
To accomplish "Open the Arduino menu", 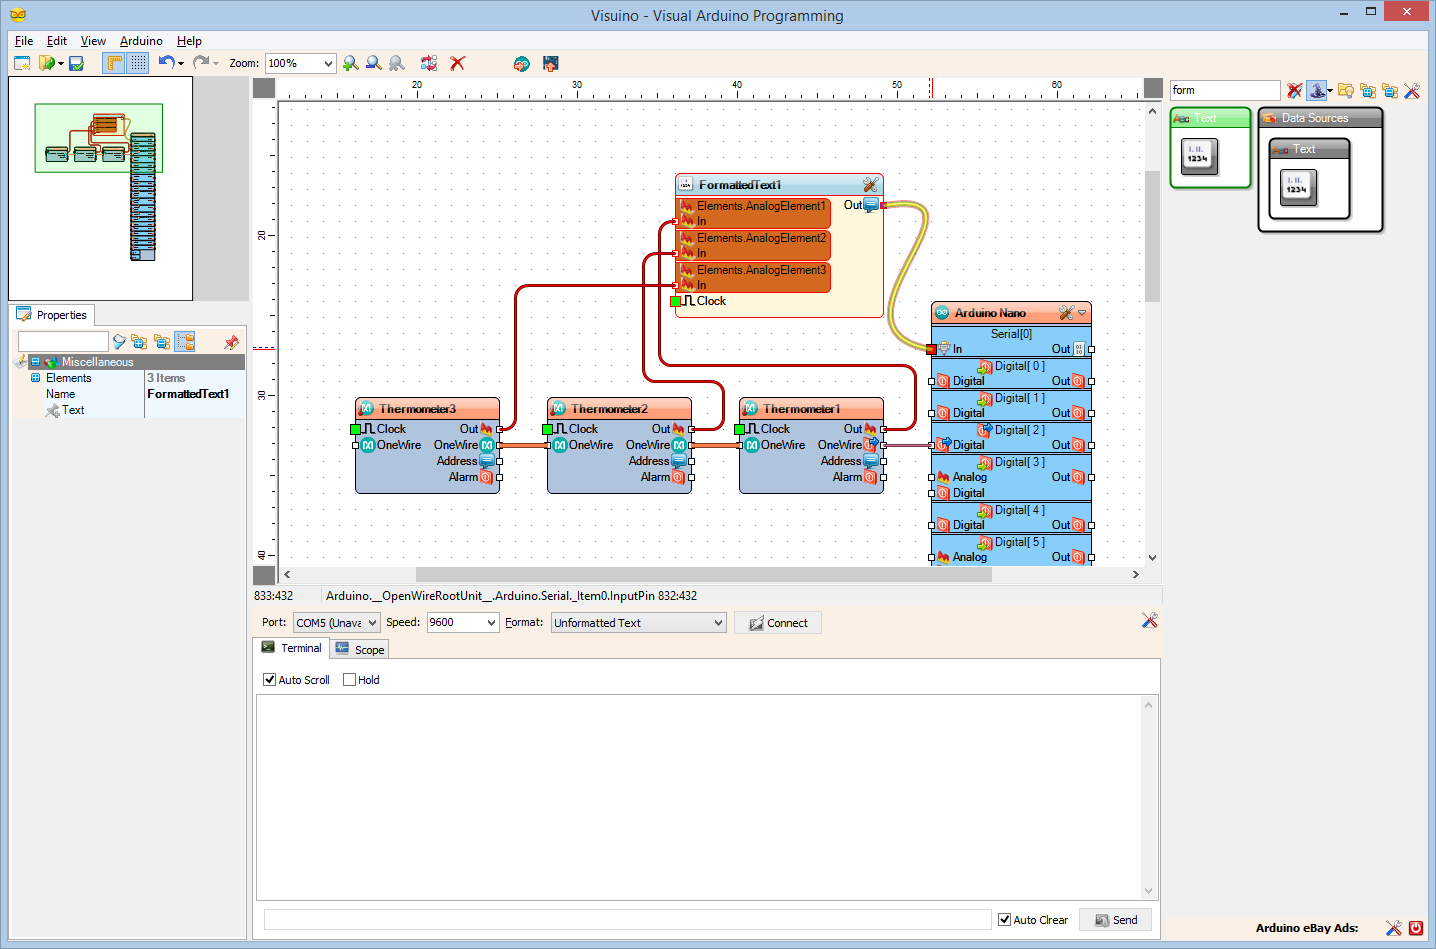I will (x=141, y=41).
